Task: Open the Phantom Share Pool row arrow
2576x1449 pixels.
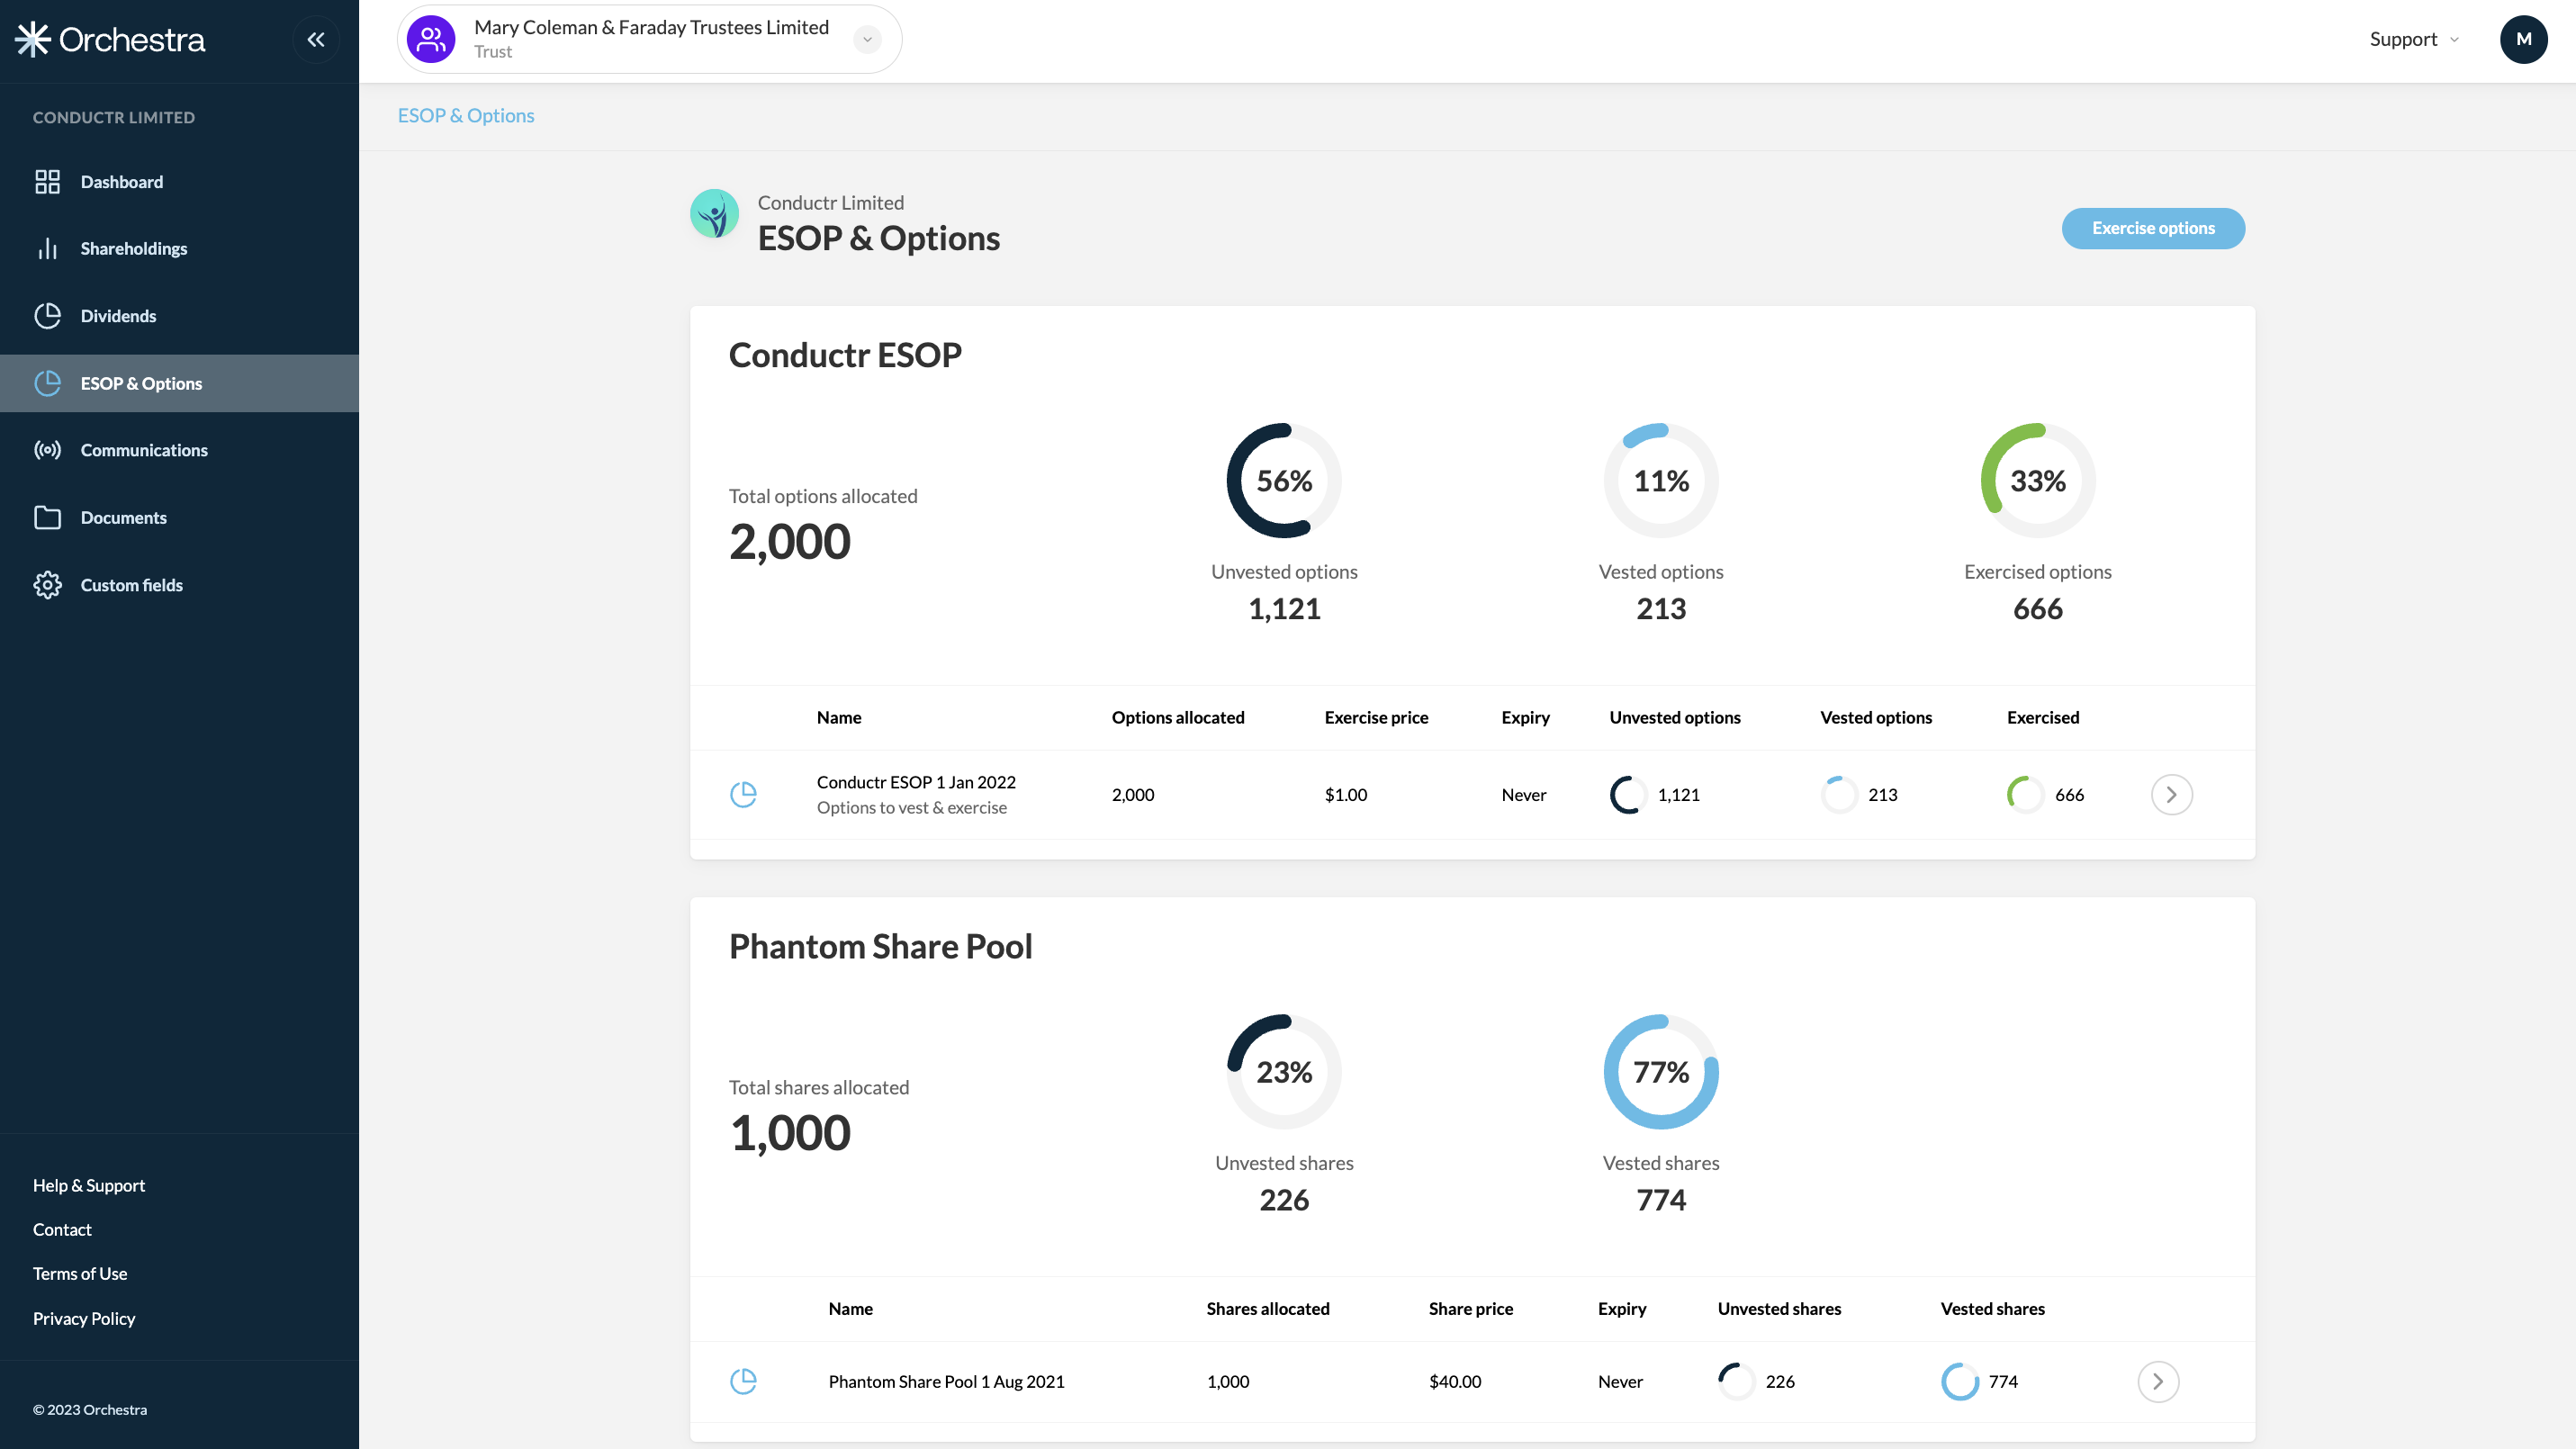Action: tap(2158, 1382)
